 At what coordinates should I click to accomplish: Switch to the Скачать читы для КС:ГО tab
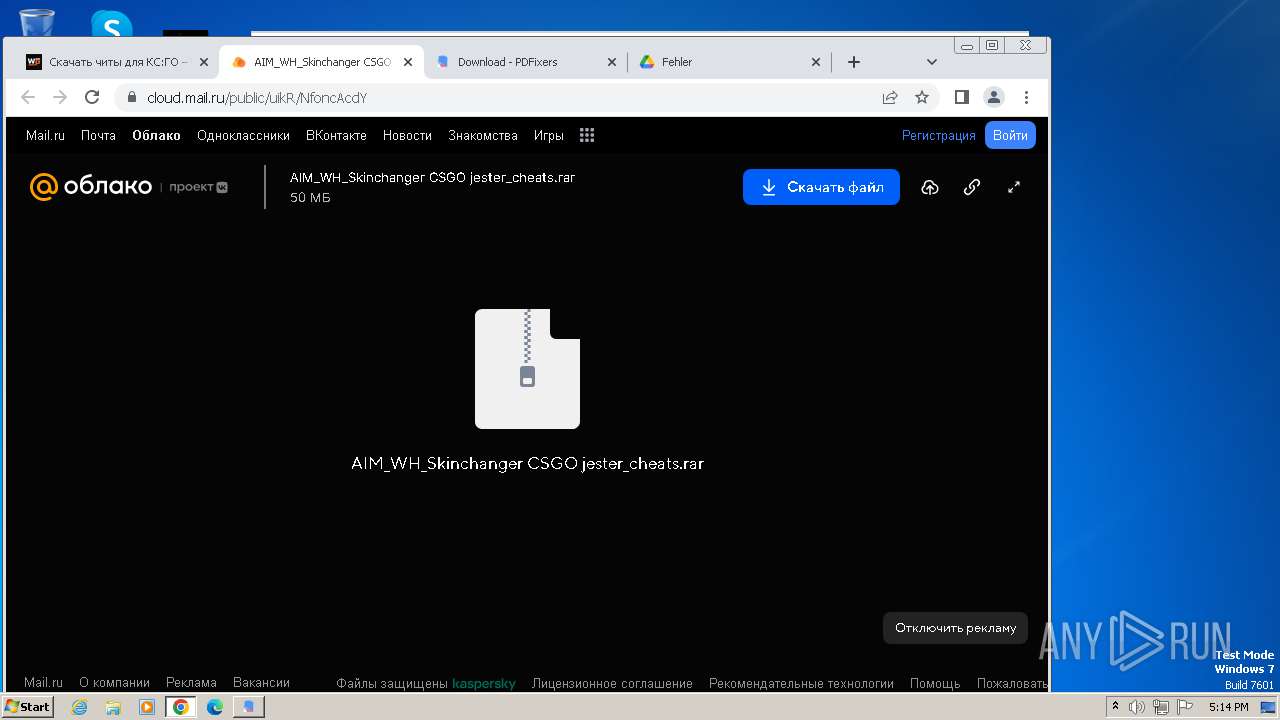pyautogui.click(x=118, y=62)
